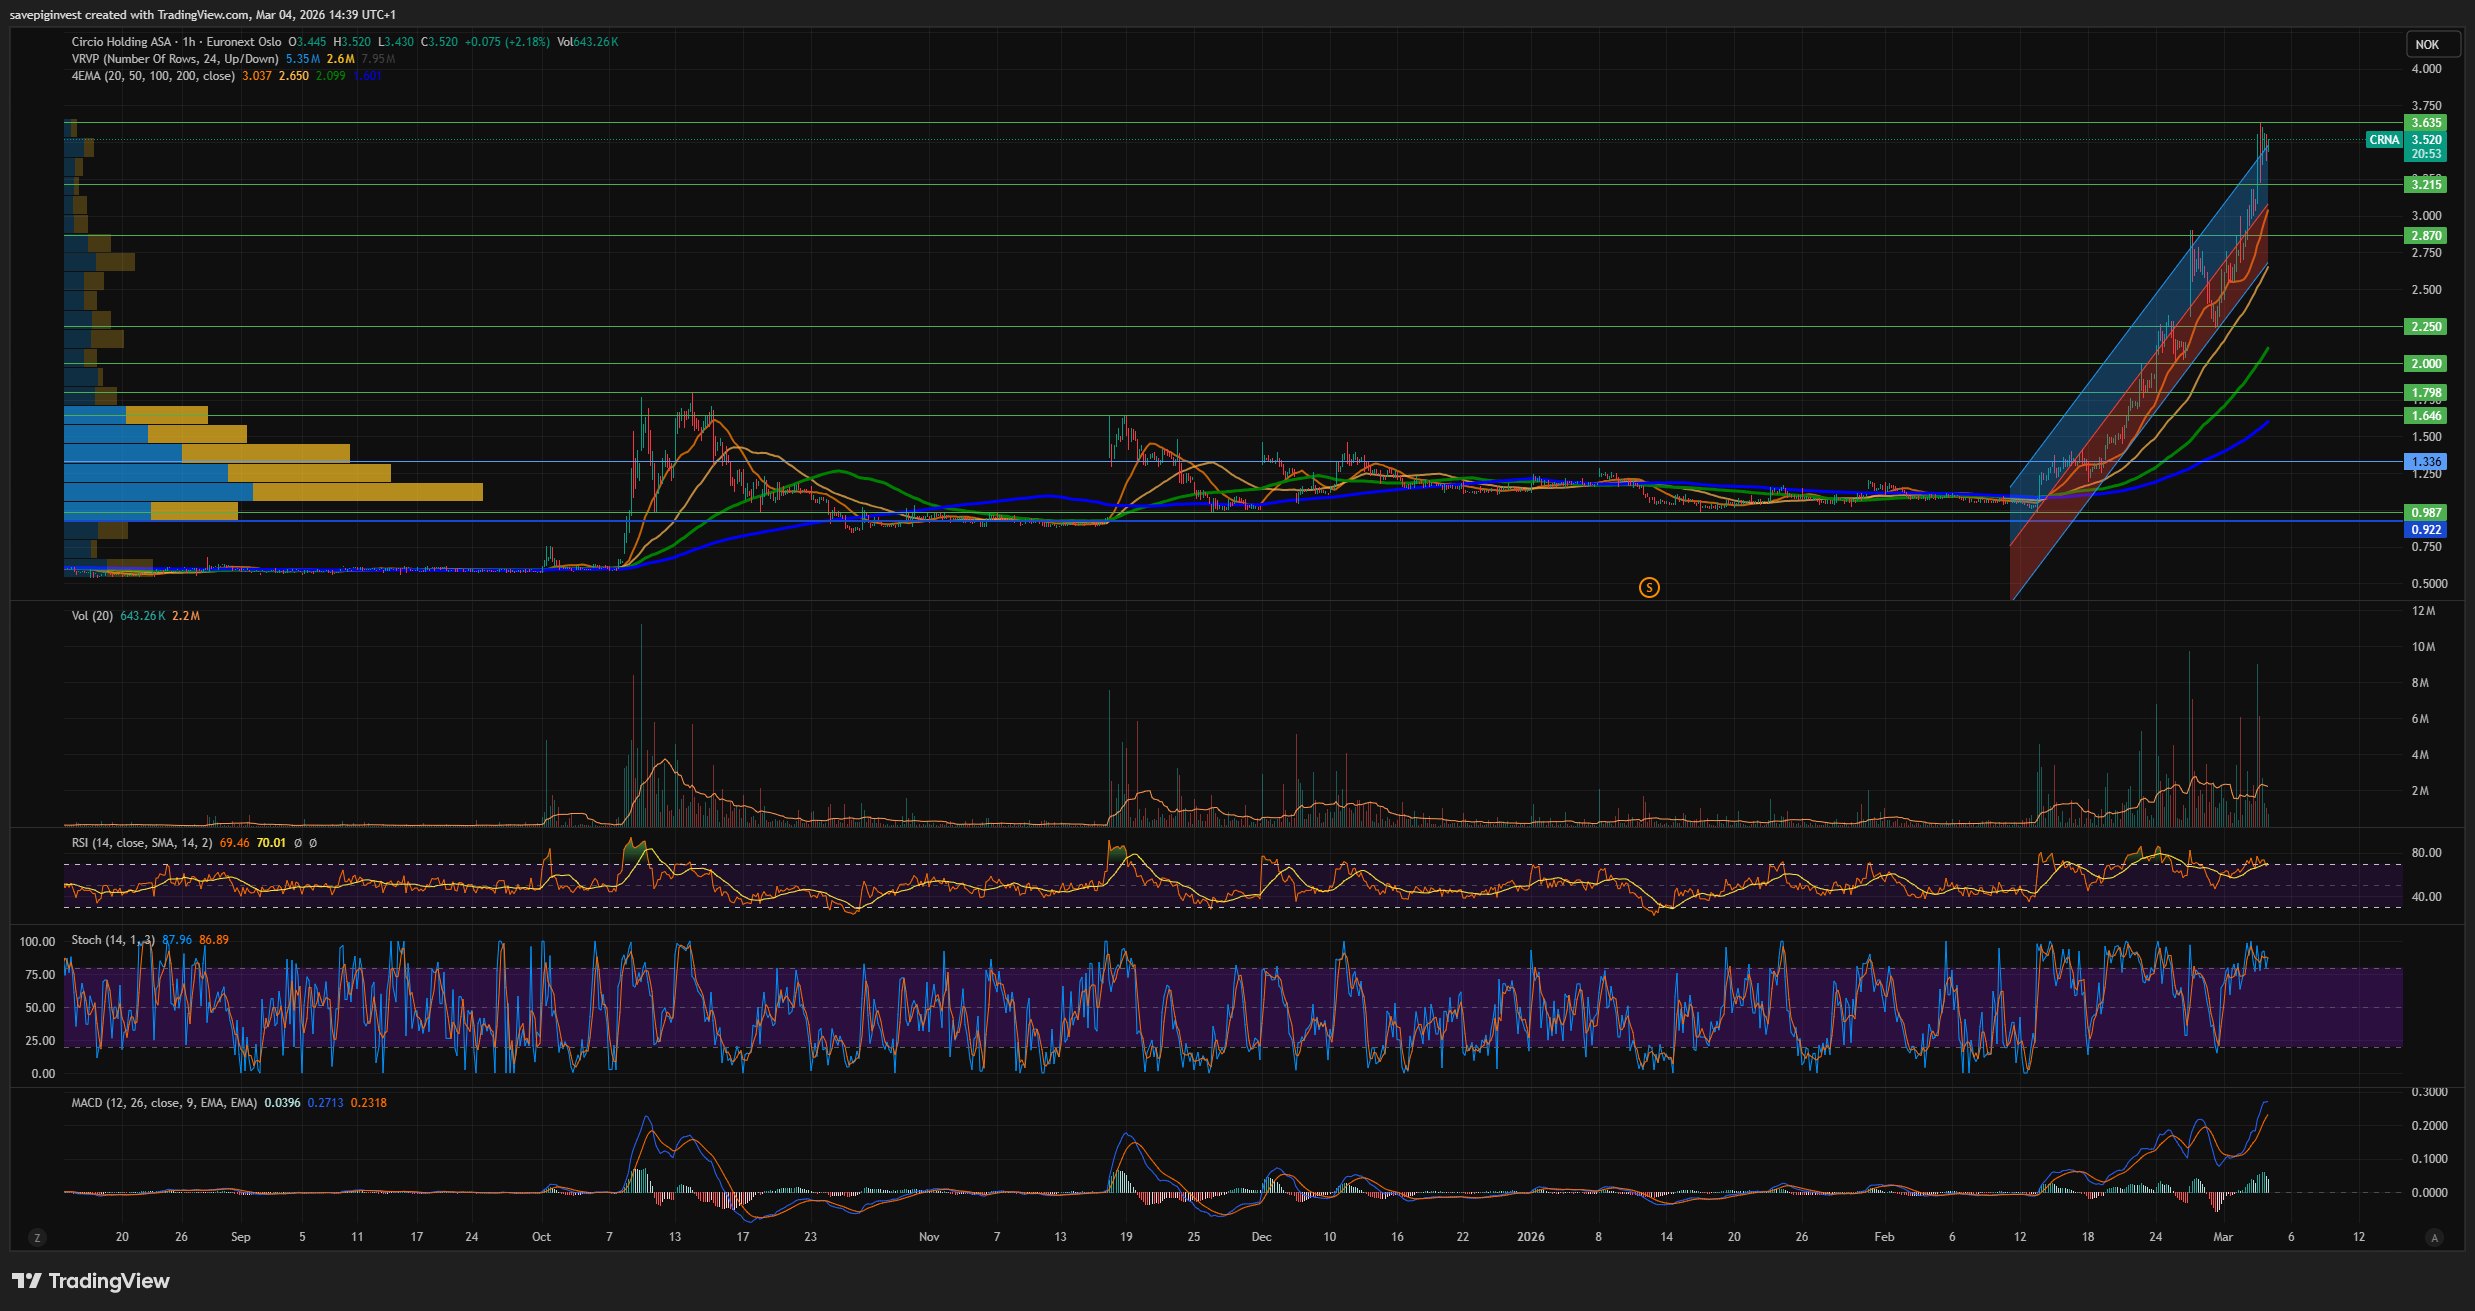Click the TradingView logo in footer
The image size is (2475, 1311).
coord(91,1281)
